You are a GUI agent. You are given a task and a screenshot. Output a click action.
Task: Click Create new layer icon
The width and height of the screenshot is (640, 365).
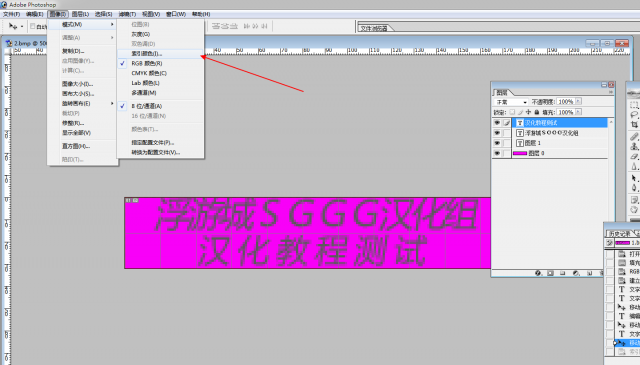pyautogui.click(x=589, y=273)
